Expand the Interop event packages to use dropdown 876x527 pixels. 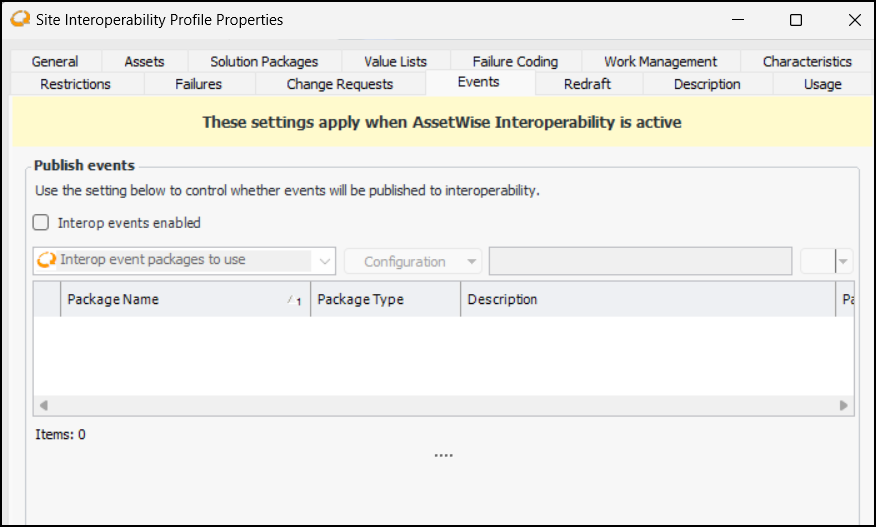click(x=324, y=261)
